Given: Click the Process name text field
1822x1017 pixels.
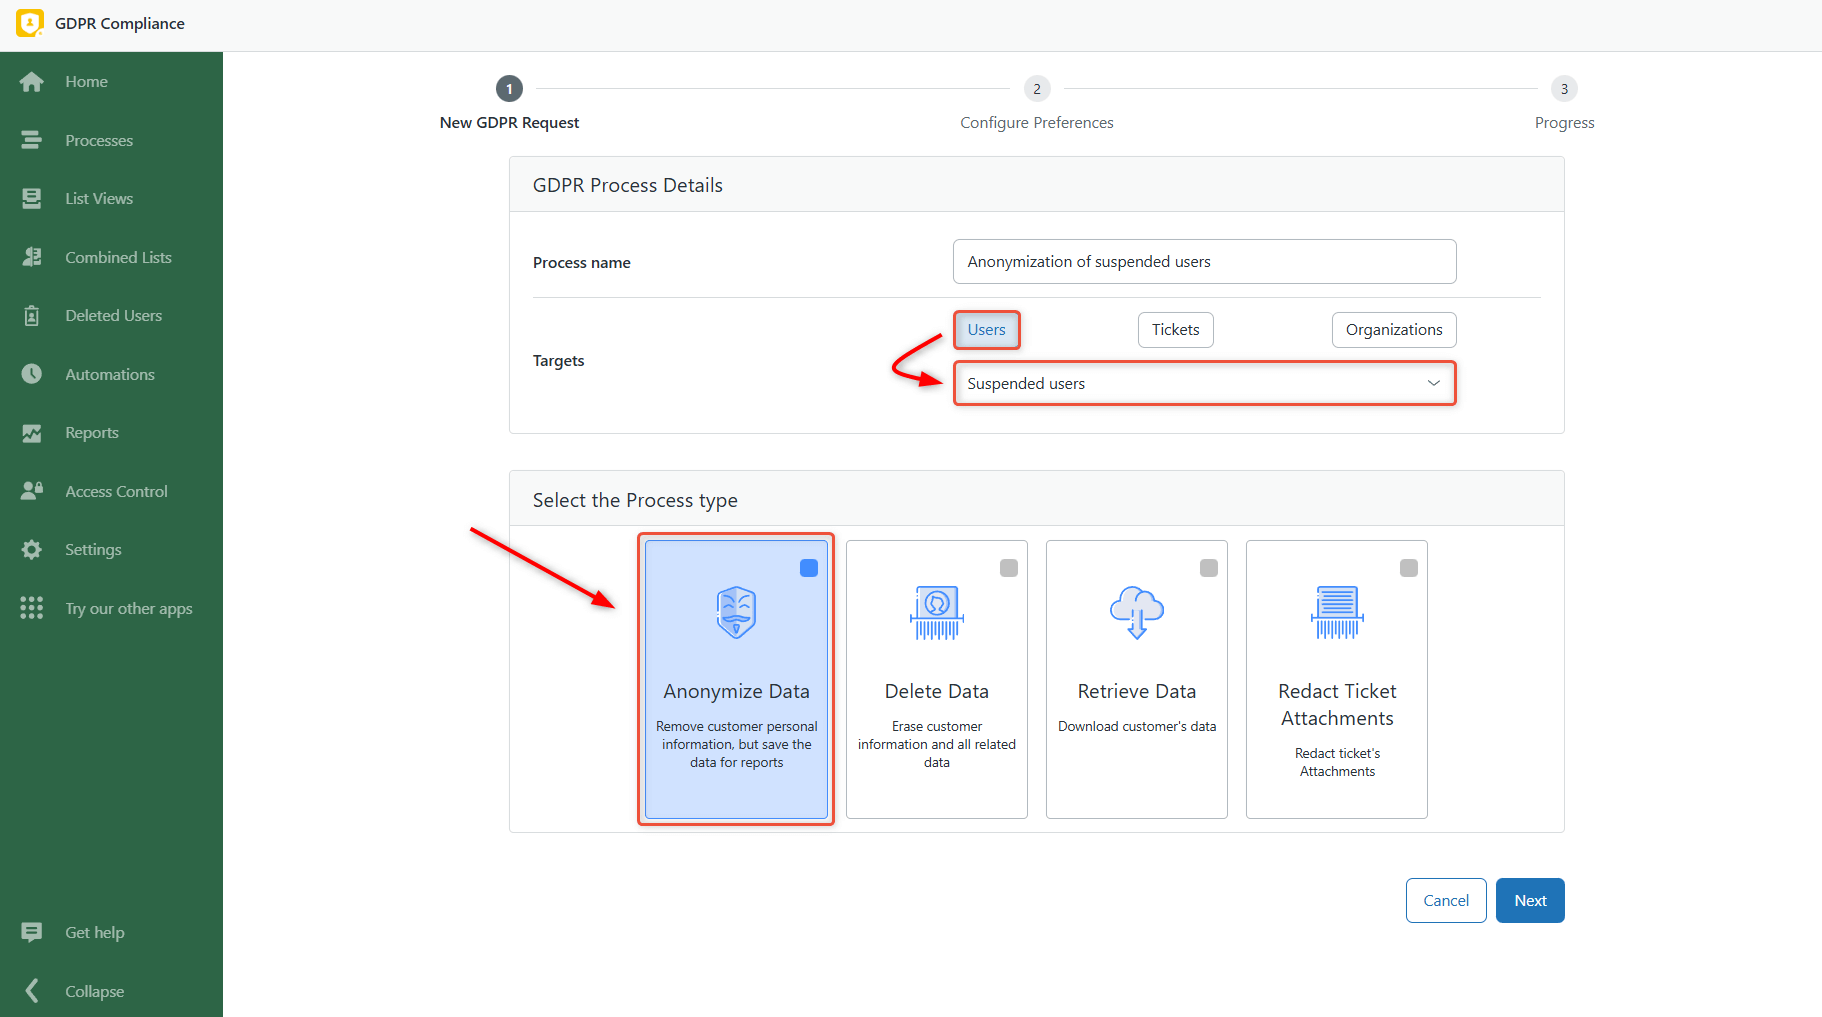Looking at the screenshot, I should [x=1204, y=262].
